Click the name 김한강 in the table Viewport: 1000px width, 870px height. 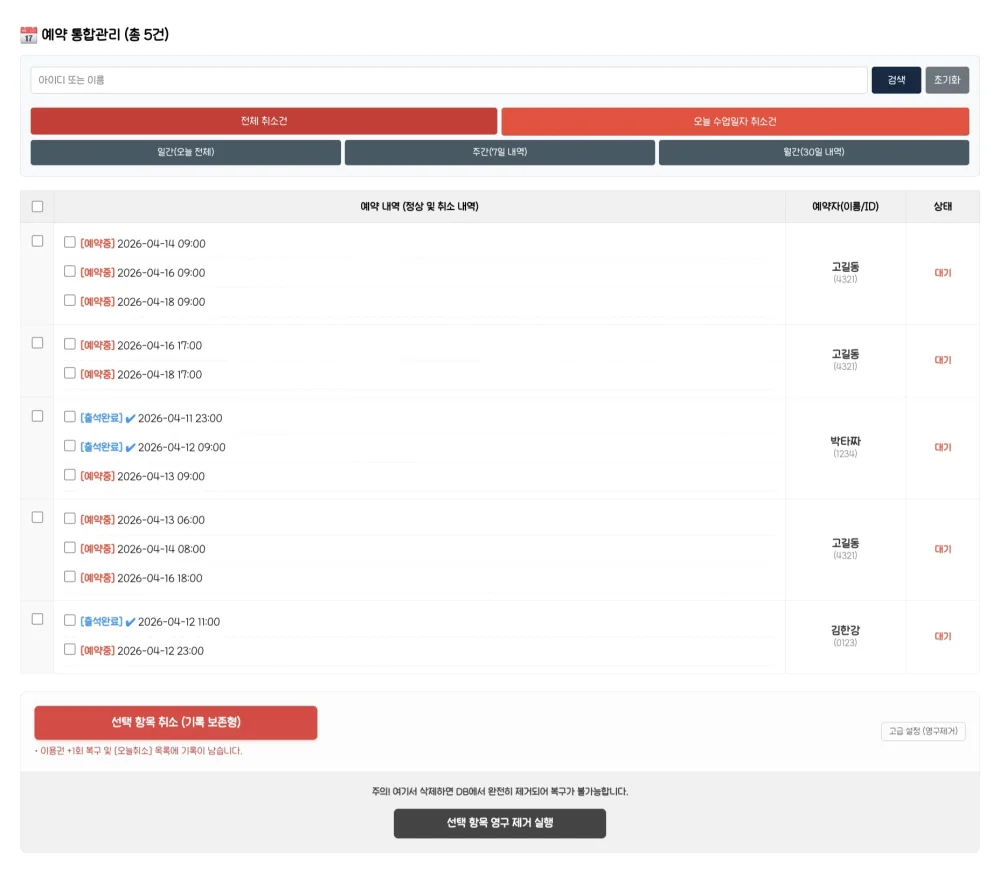(846, 630)
